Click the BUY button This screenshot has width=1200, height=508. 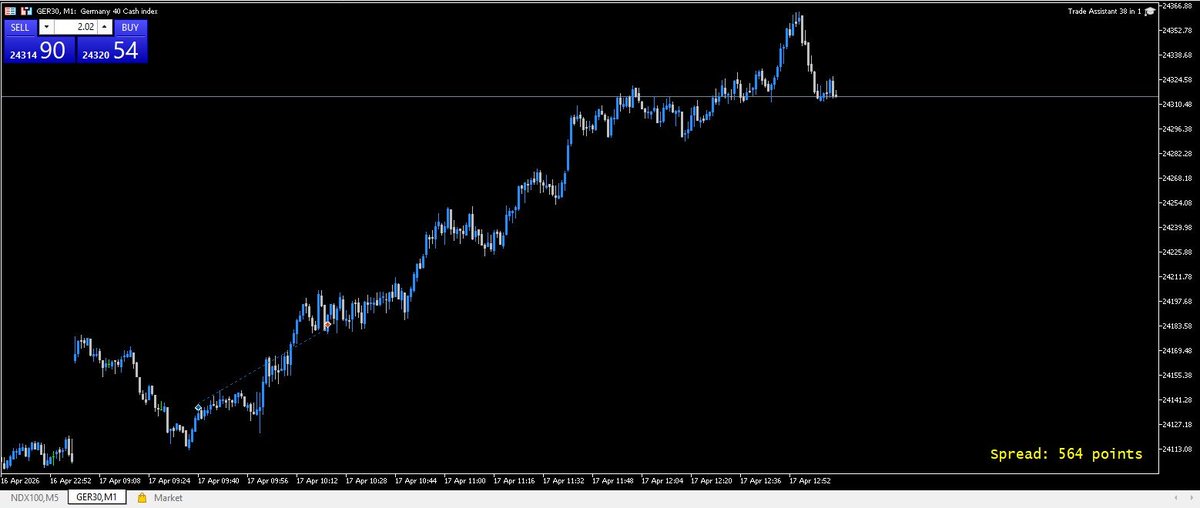point(130,27)
